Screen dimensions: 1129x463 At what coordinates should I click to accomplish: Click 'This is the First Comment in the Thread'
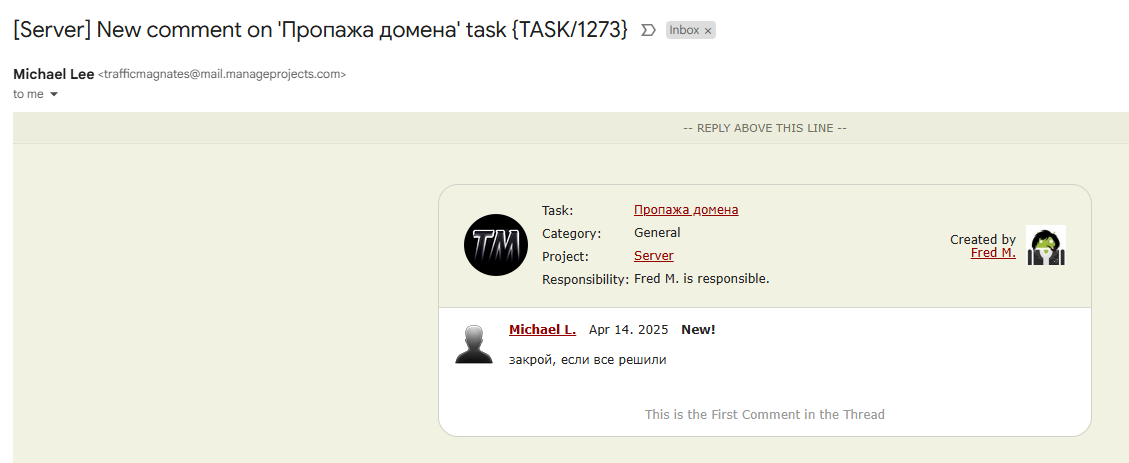point(764,414)
